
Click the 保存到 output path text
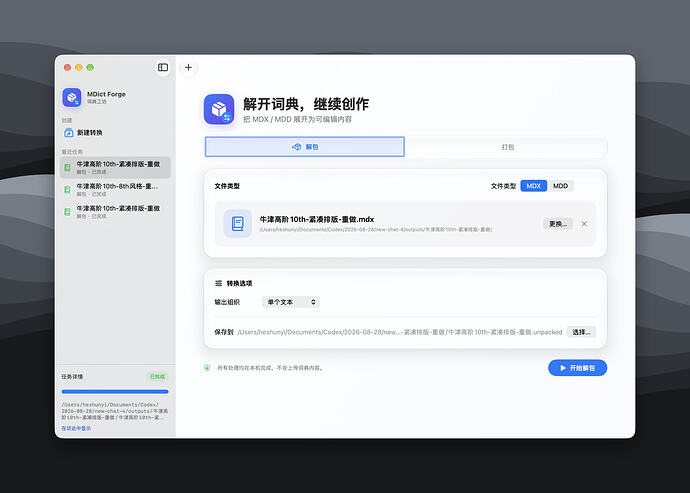400,332
